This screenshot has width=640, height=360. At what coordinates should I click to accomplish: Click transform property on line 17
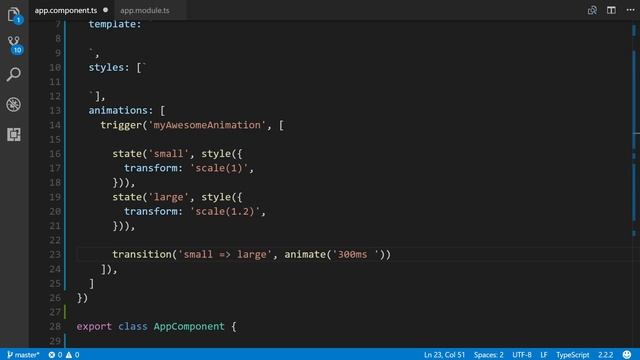tap(151, 168)
